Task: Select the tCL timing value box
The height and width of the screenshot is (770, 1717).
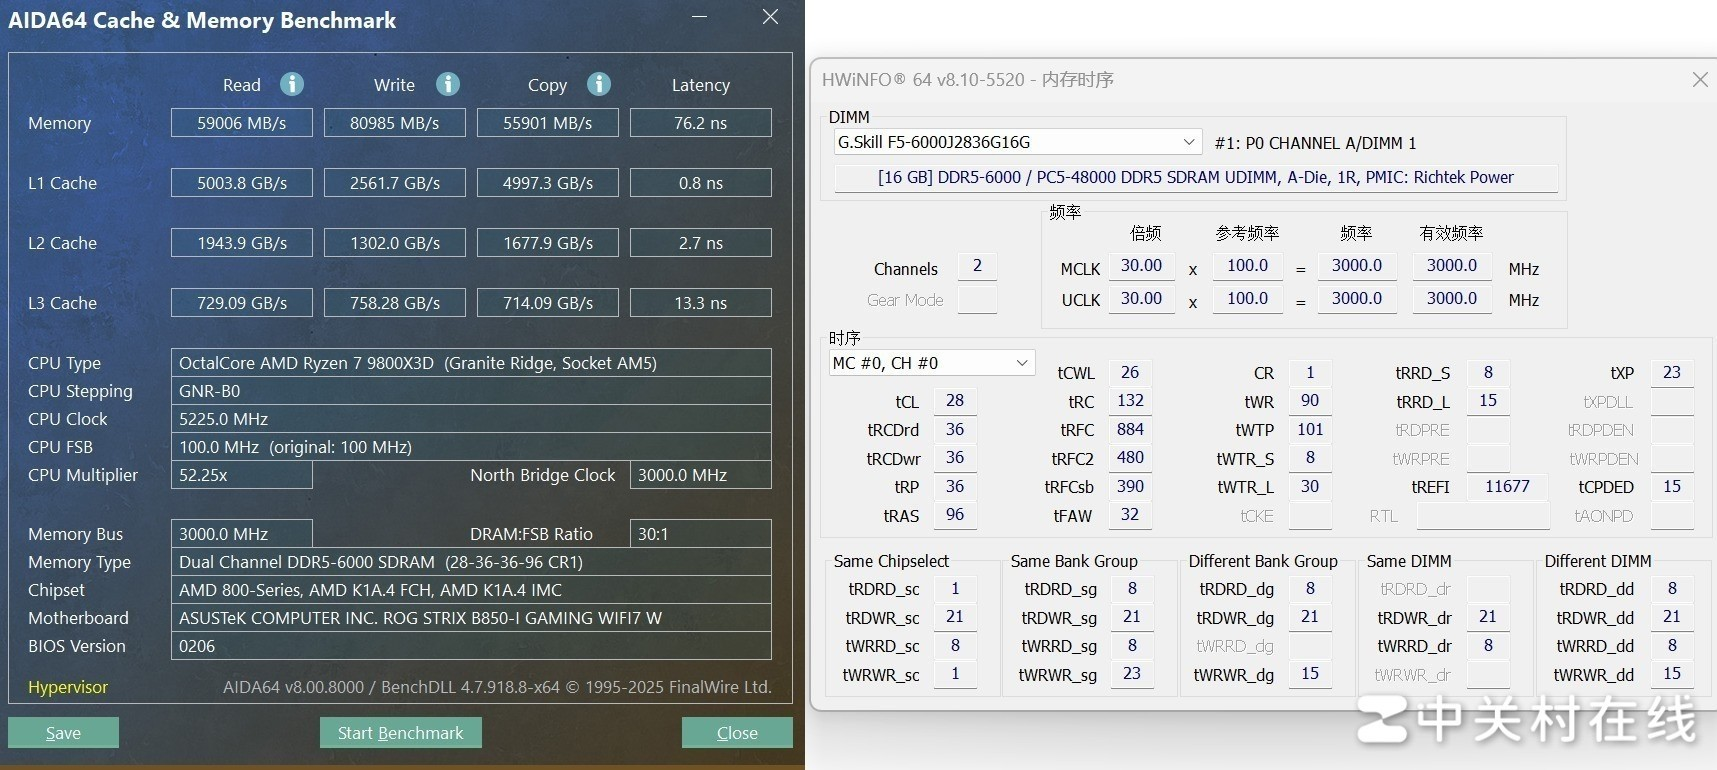Action: [955, 401]
